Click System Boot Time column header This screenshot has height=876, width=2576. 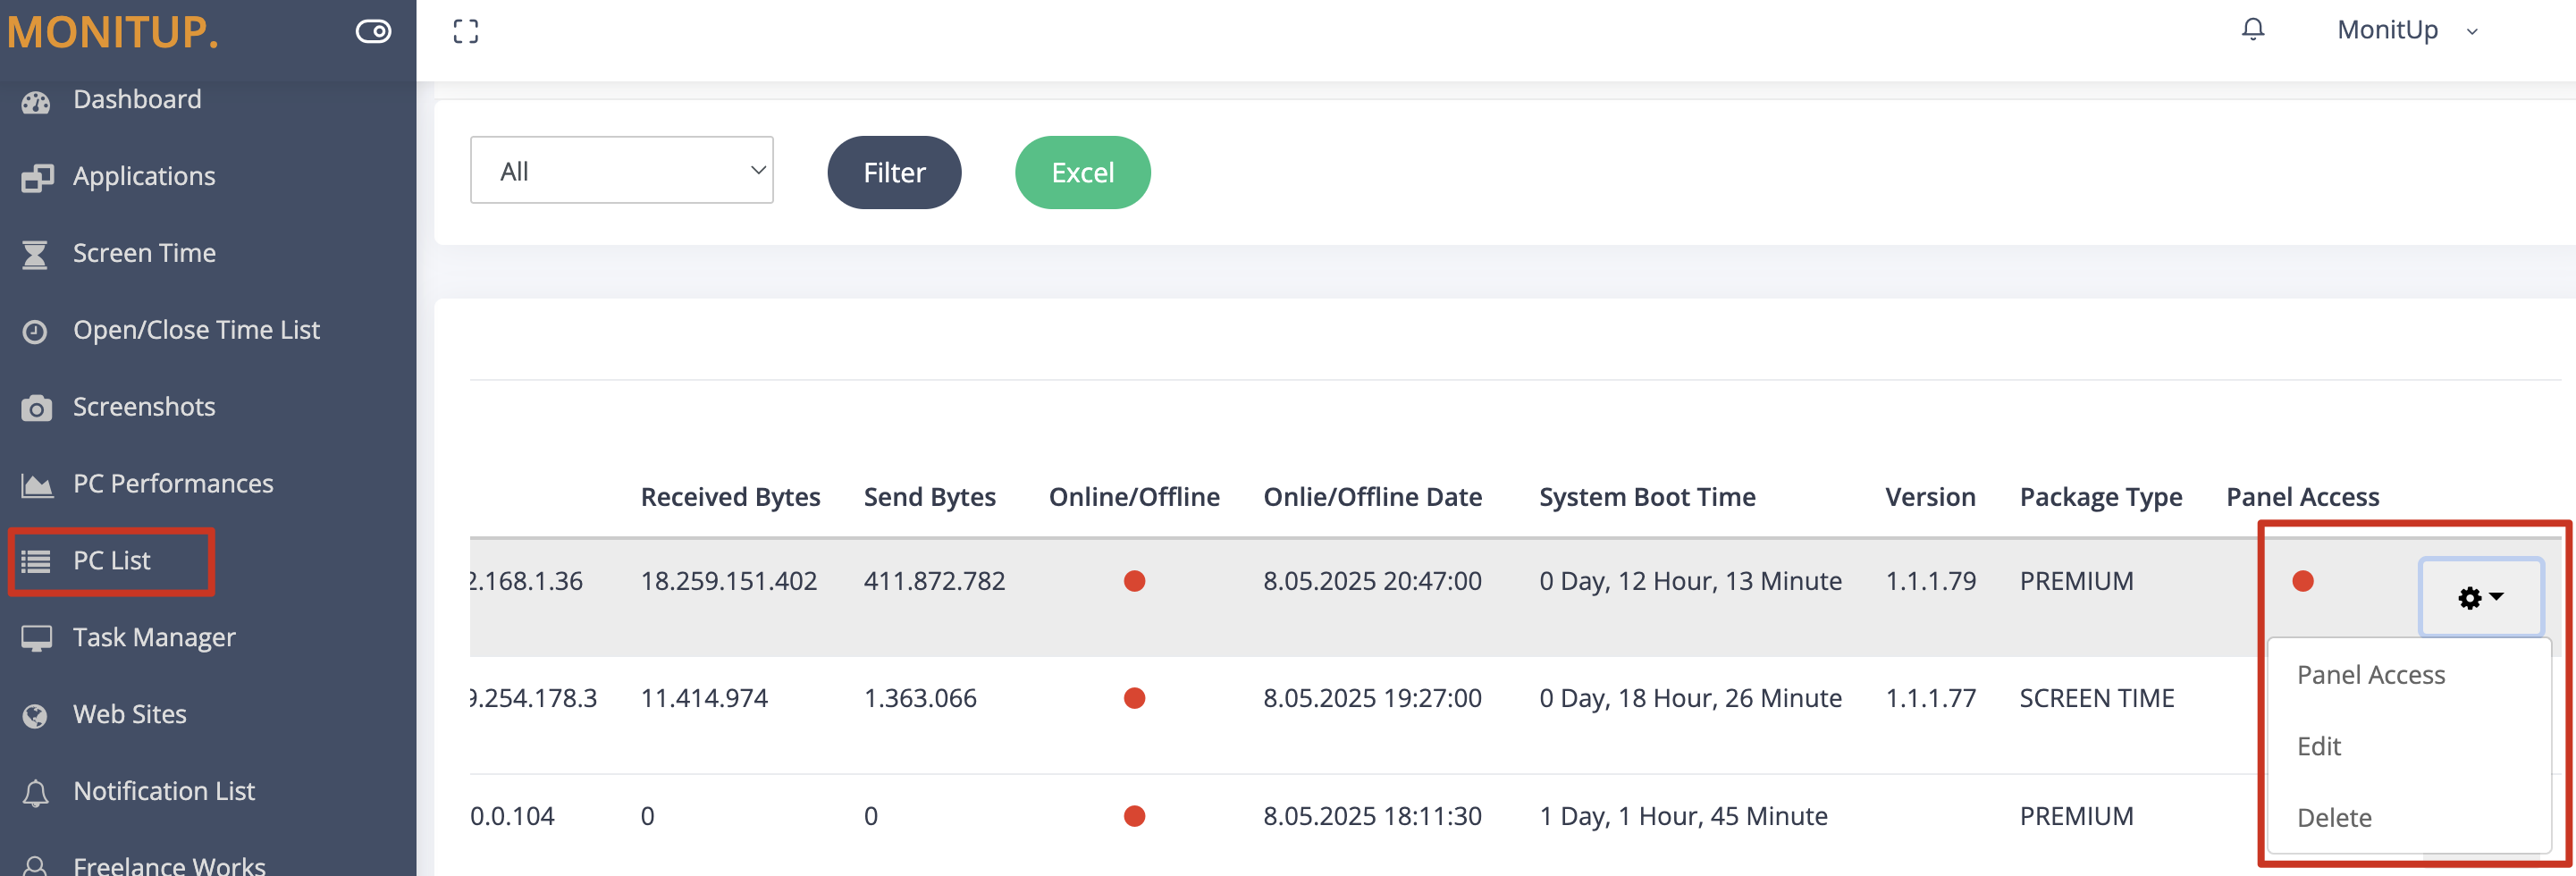point(1647,497)
